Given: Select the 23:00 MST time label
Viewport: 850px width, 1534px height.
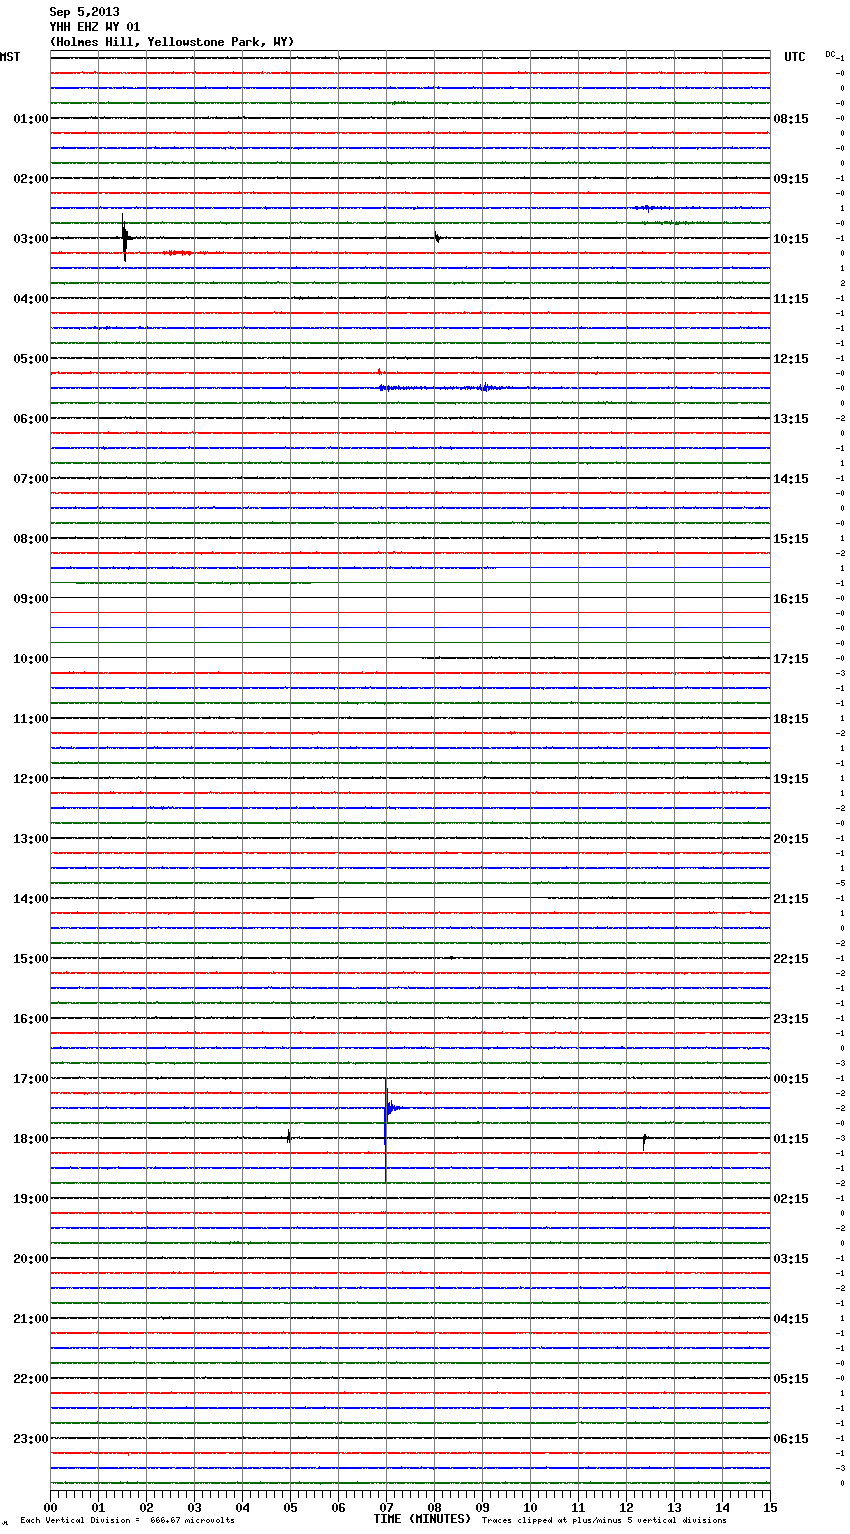Looking at the screenshot, I should coord(30,1439).
